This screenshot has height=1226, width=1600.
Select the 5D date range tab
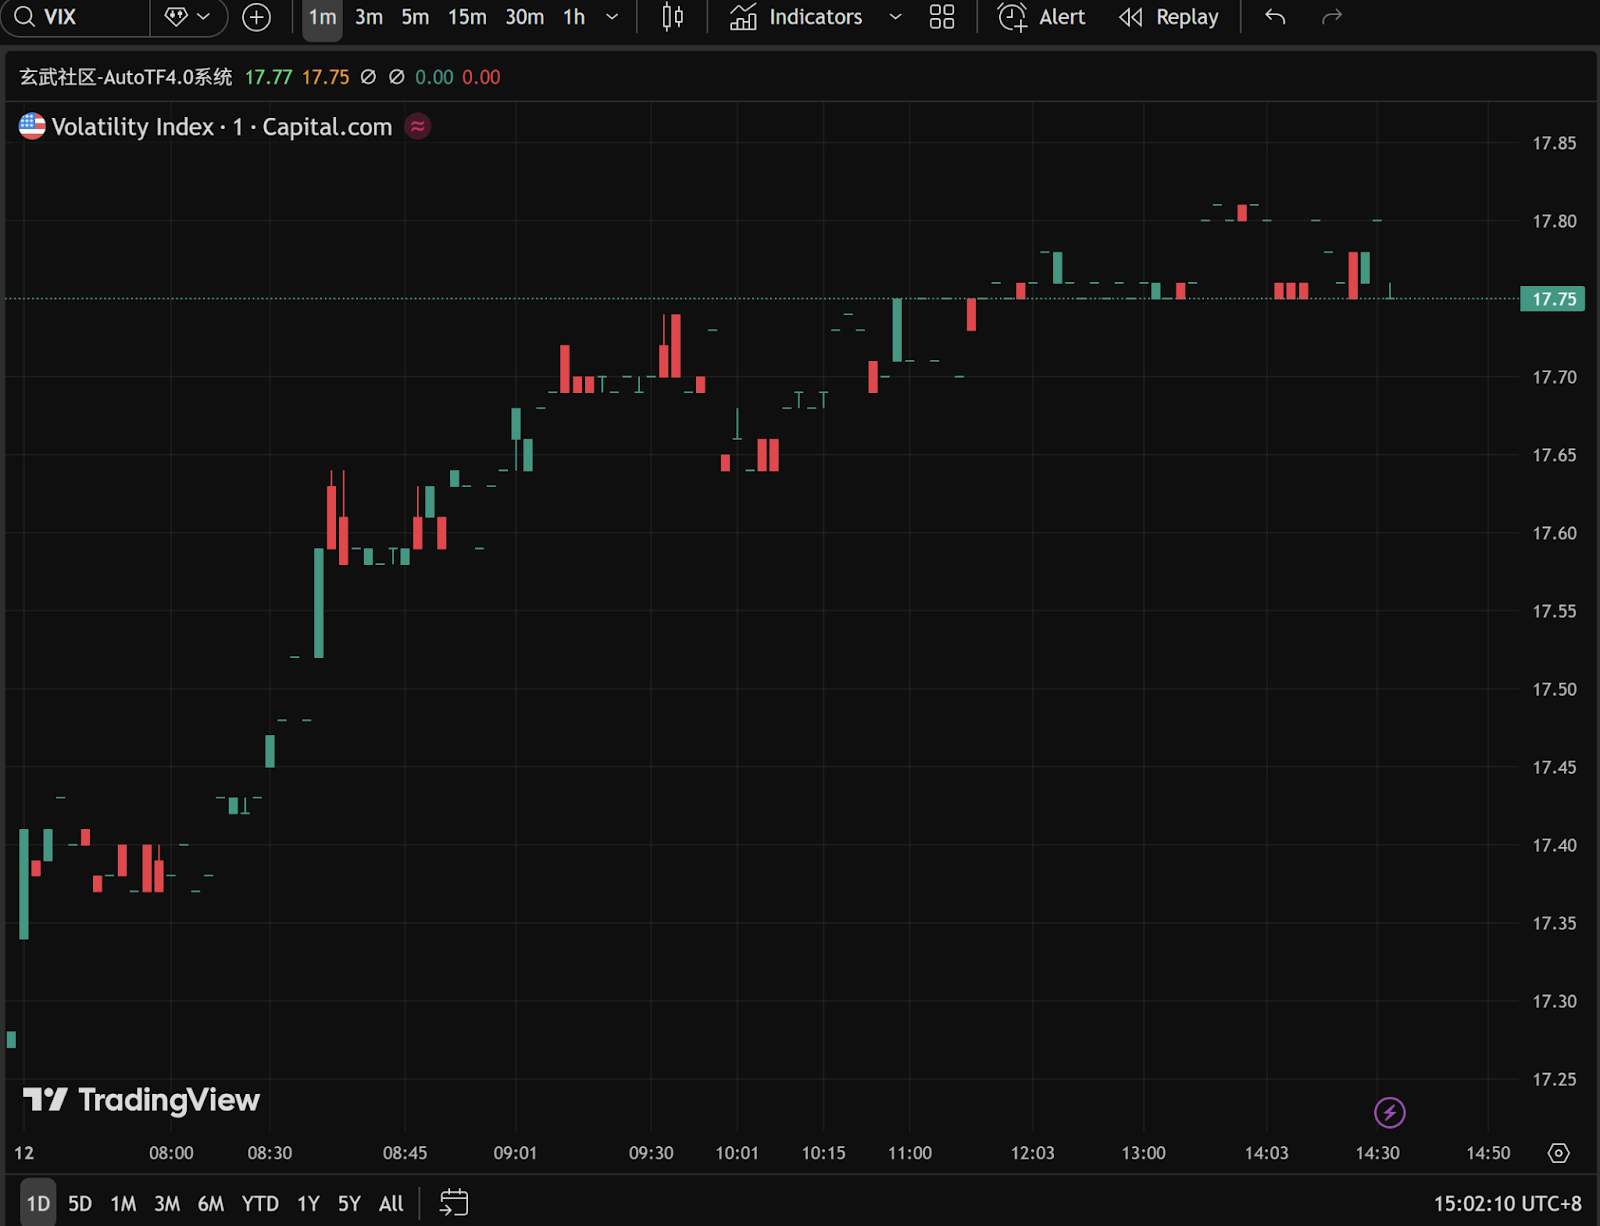tap(80, 1203)
